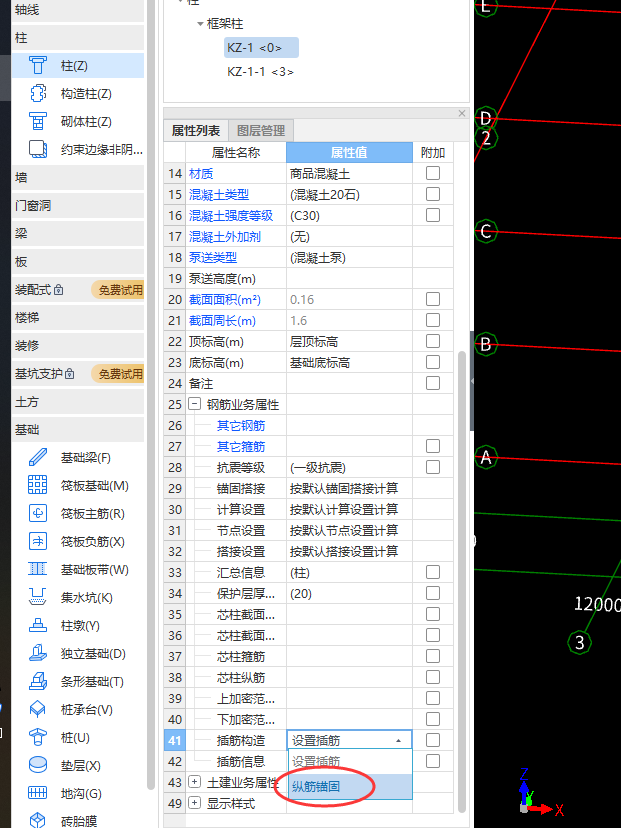Click the lock icon beside 基坑支护

pos(69,374)
